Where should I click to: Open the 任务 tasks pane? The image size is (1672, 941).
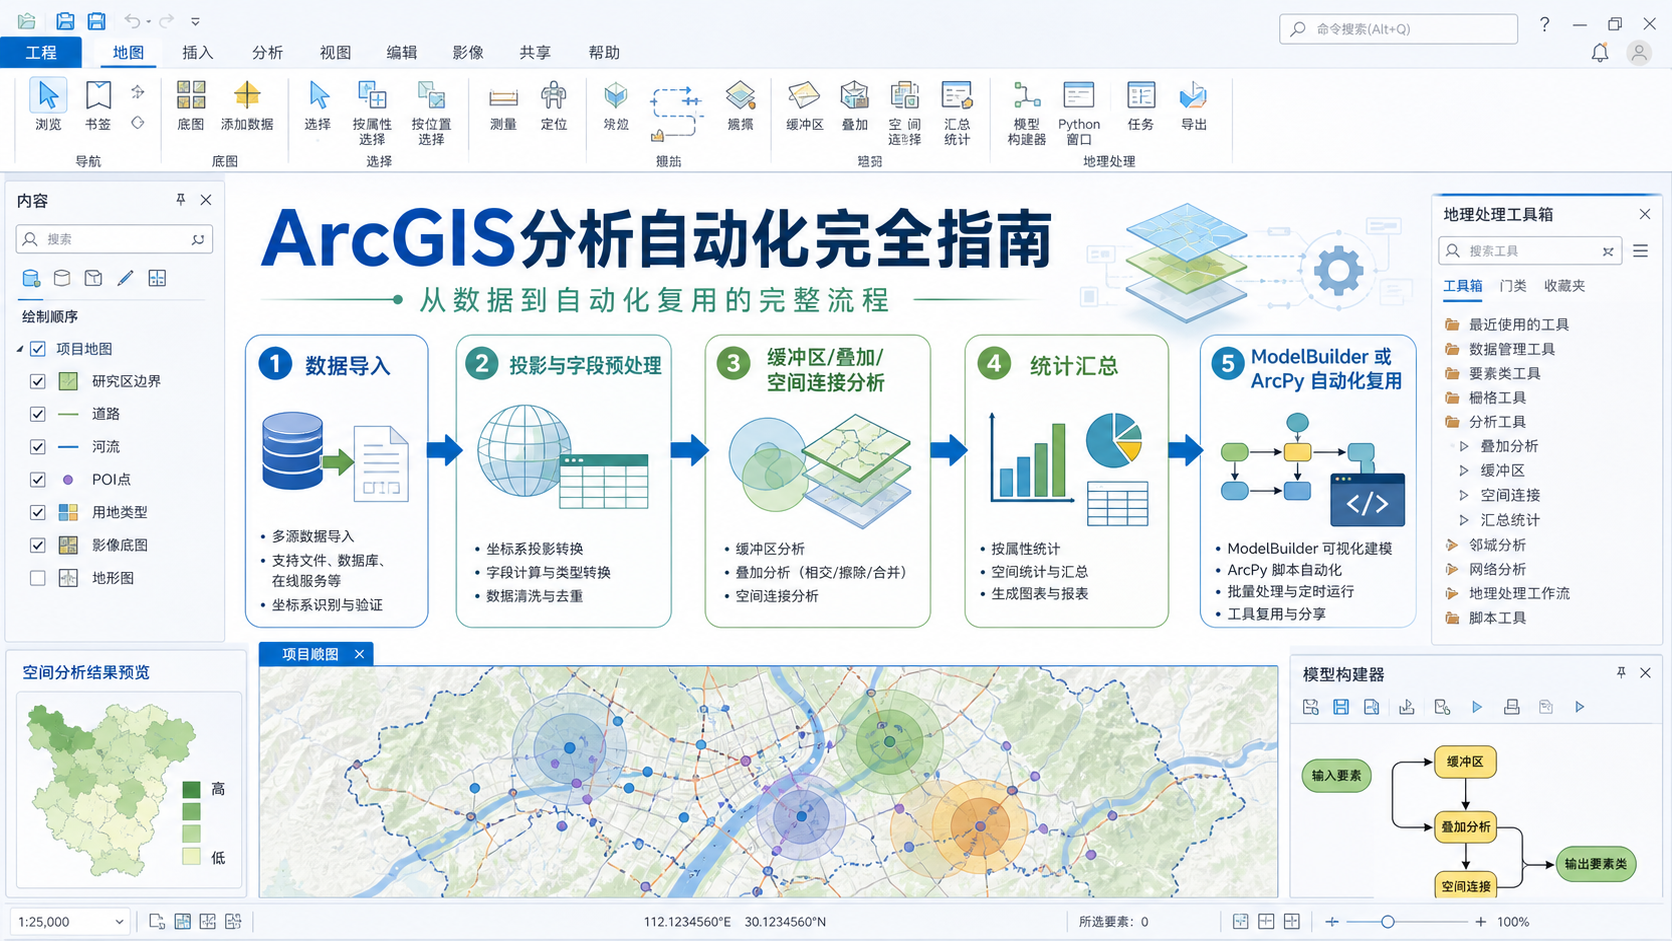1141,104
